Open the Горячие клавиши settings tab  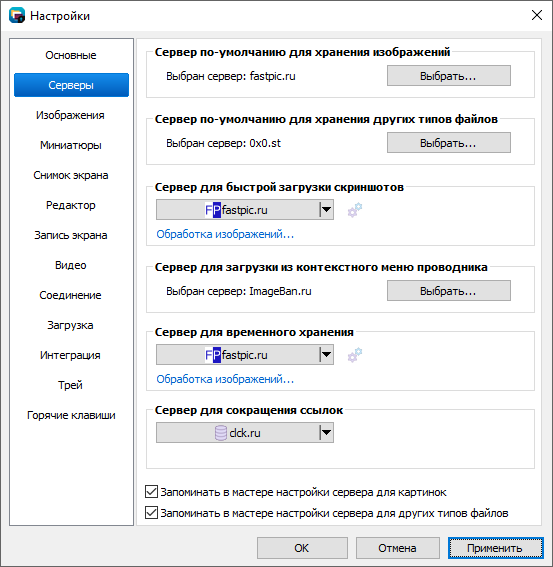tap(71, 415)
